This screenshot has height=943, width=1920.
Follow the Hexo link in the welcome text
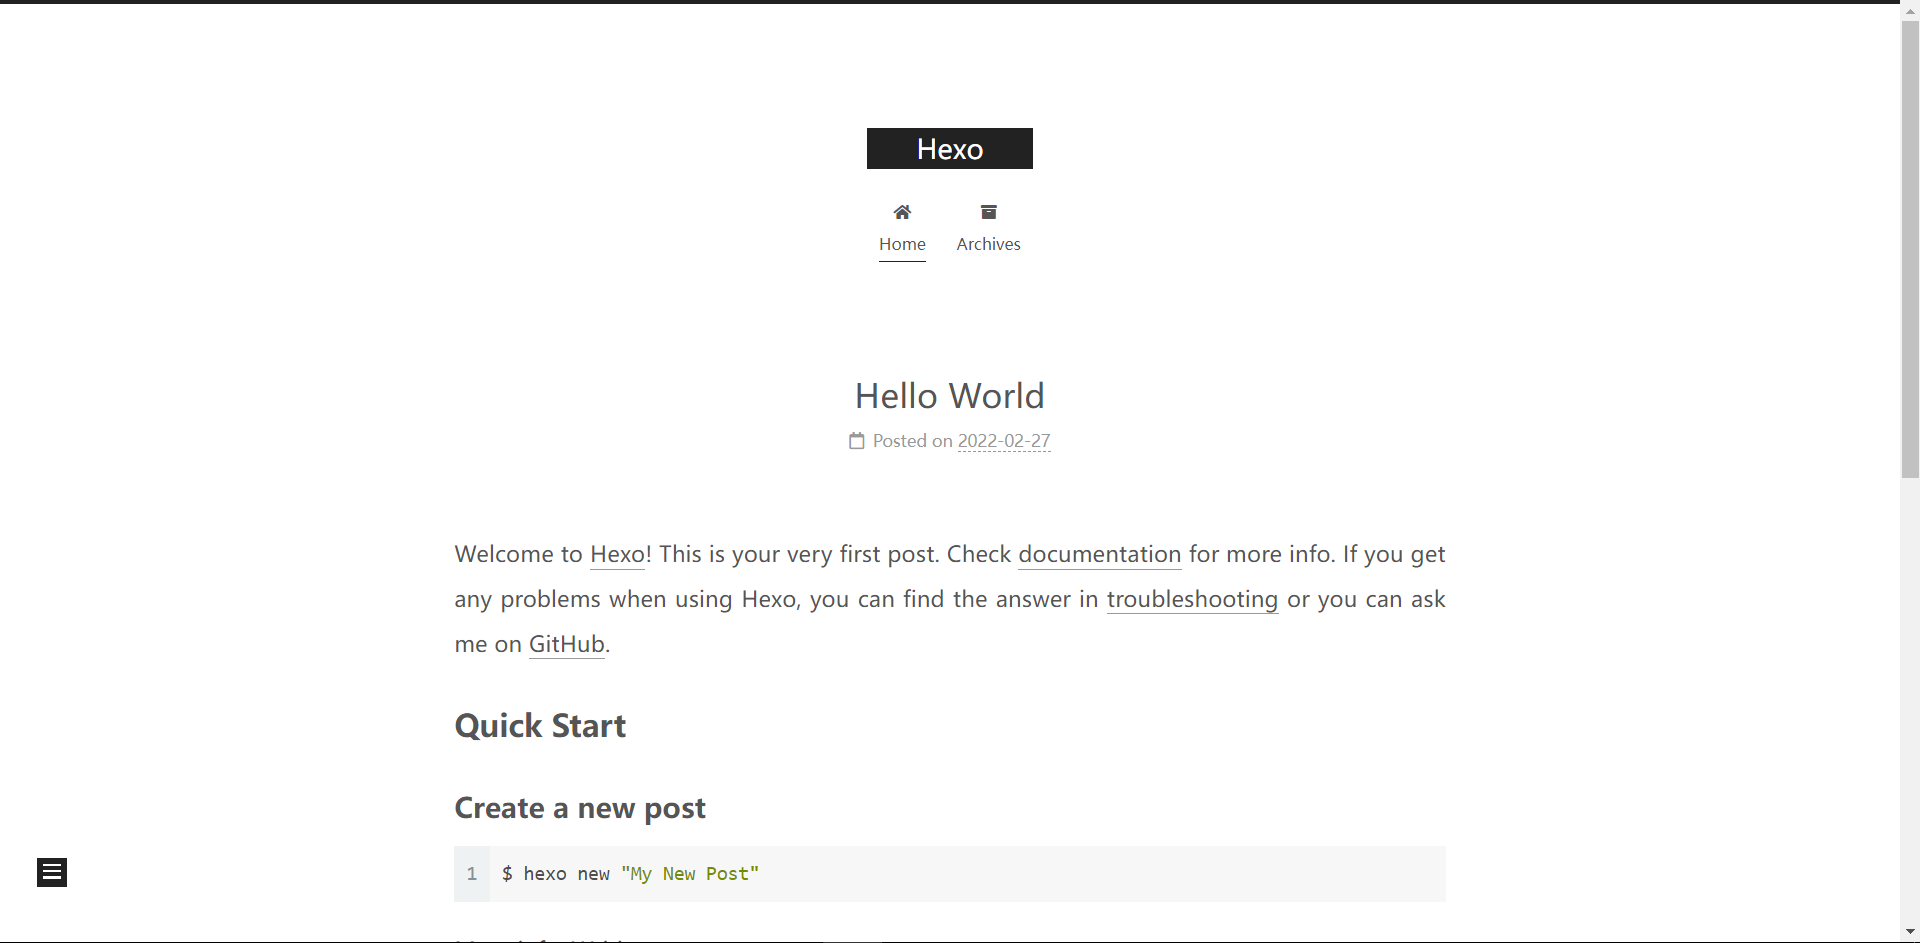tap(617, 554)
